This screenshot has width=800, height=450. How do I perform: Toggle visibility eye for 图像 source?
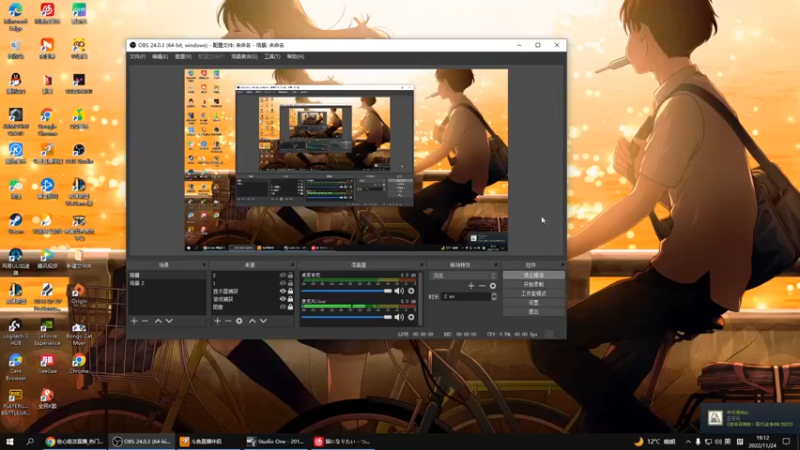(x=283, y=307)
